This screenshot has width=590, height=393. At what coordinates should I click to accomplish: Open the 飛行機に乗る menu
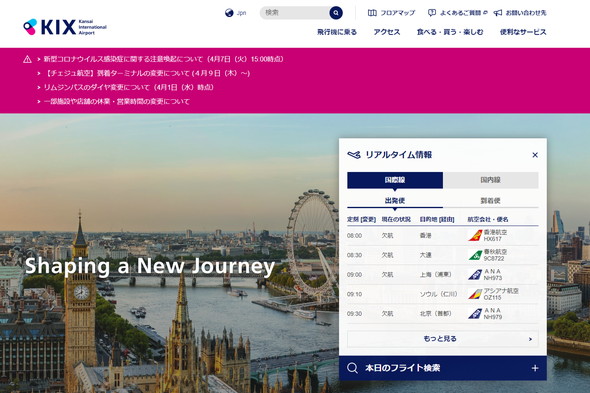point(337,32)
